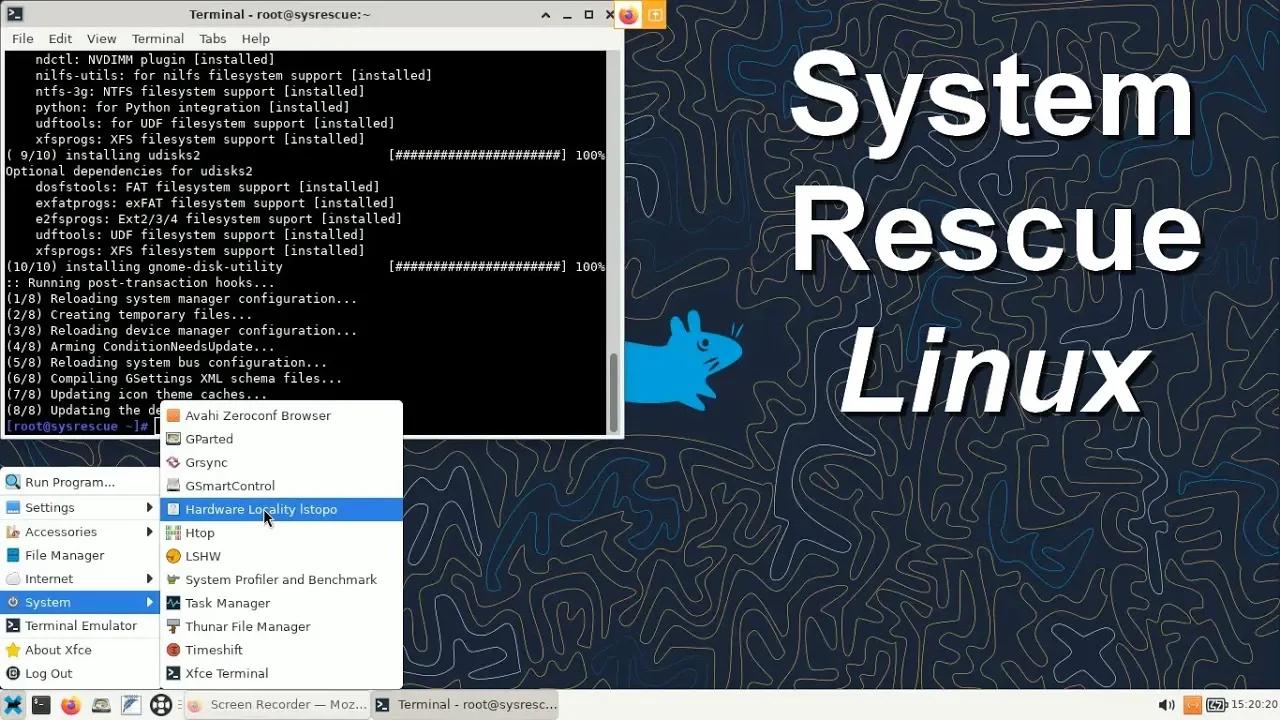Start Thunar File Manager
This screenshot has height=720, width=1280.
tap(247, 626)
